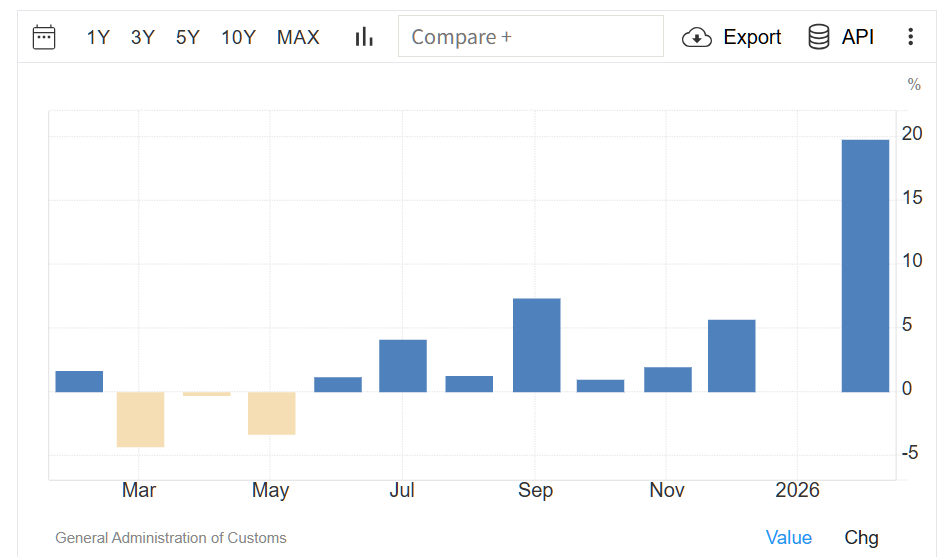
Task: Click the blue September bar
Action: pos(536,345)
